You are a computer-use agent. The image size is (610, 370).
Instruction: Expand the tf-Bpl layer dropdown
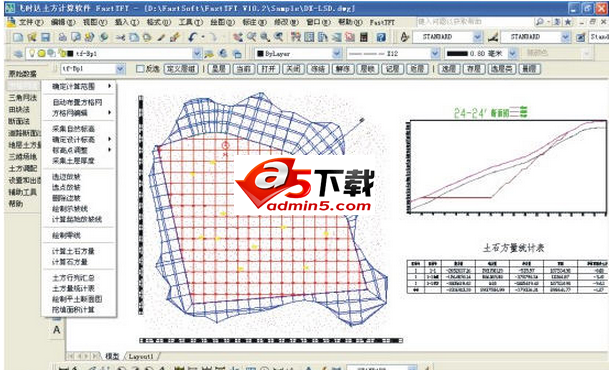pos(197,53)
